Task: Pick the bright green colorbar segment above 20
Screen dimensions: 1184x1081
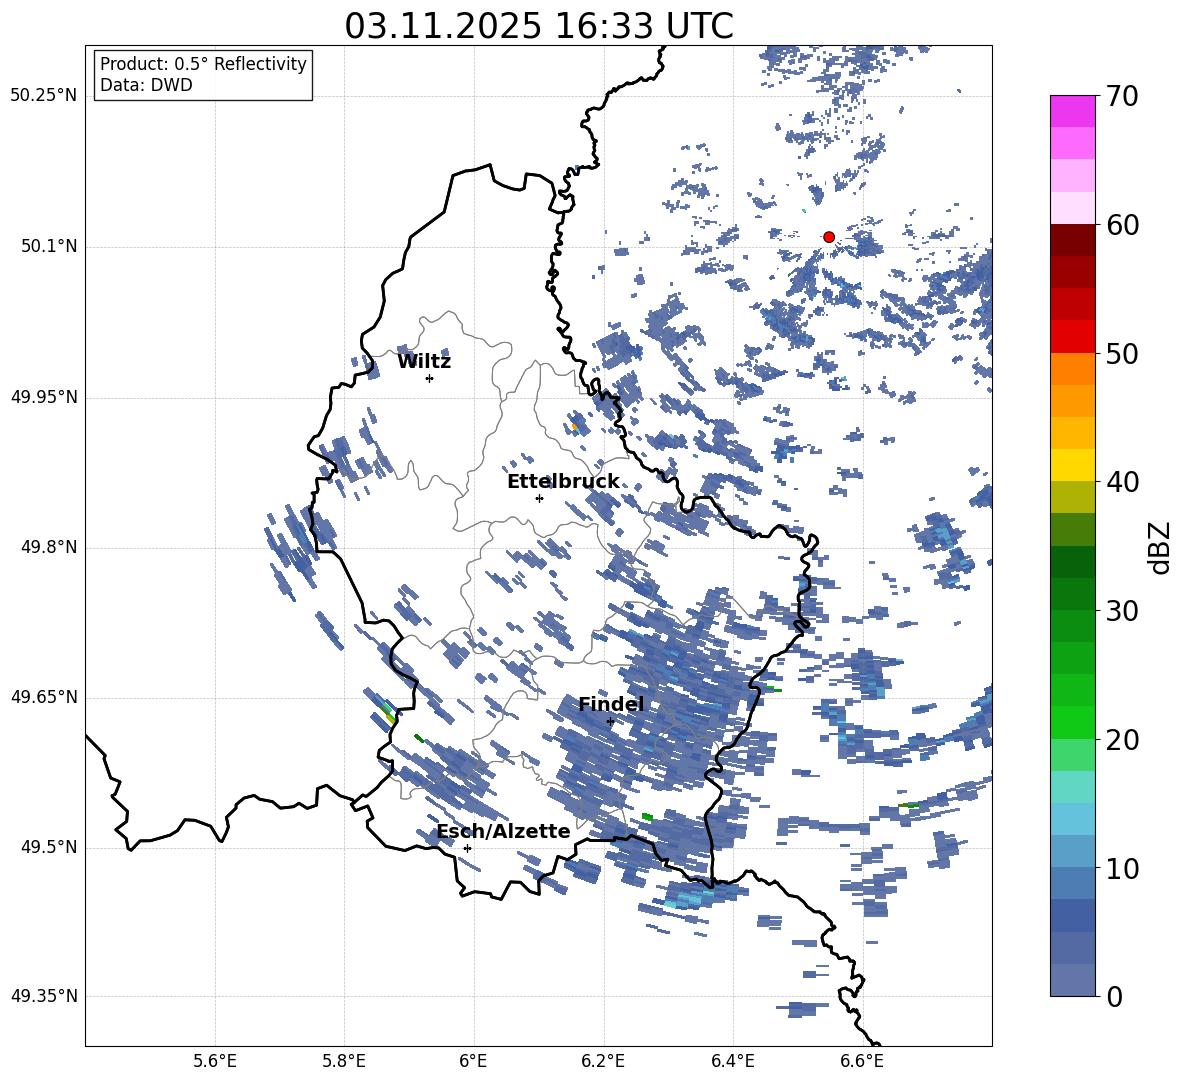Action: point(1072,722)
